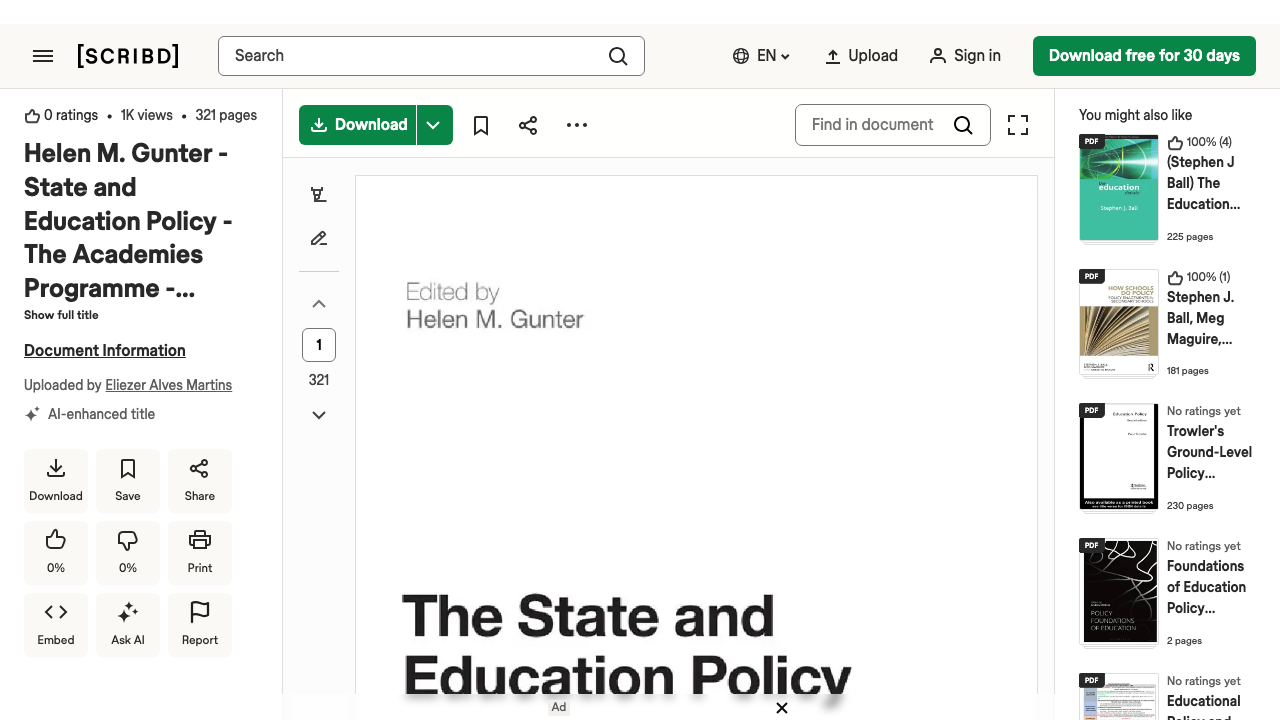Click Upload in the top navigation
The width and height of the screenshot is (1280, 720).
(861, 56)
